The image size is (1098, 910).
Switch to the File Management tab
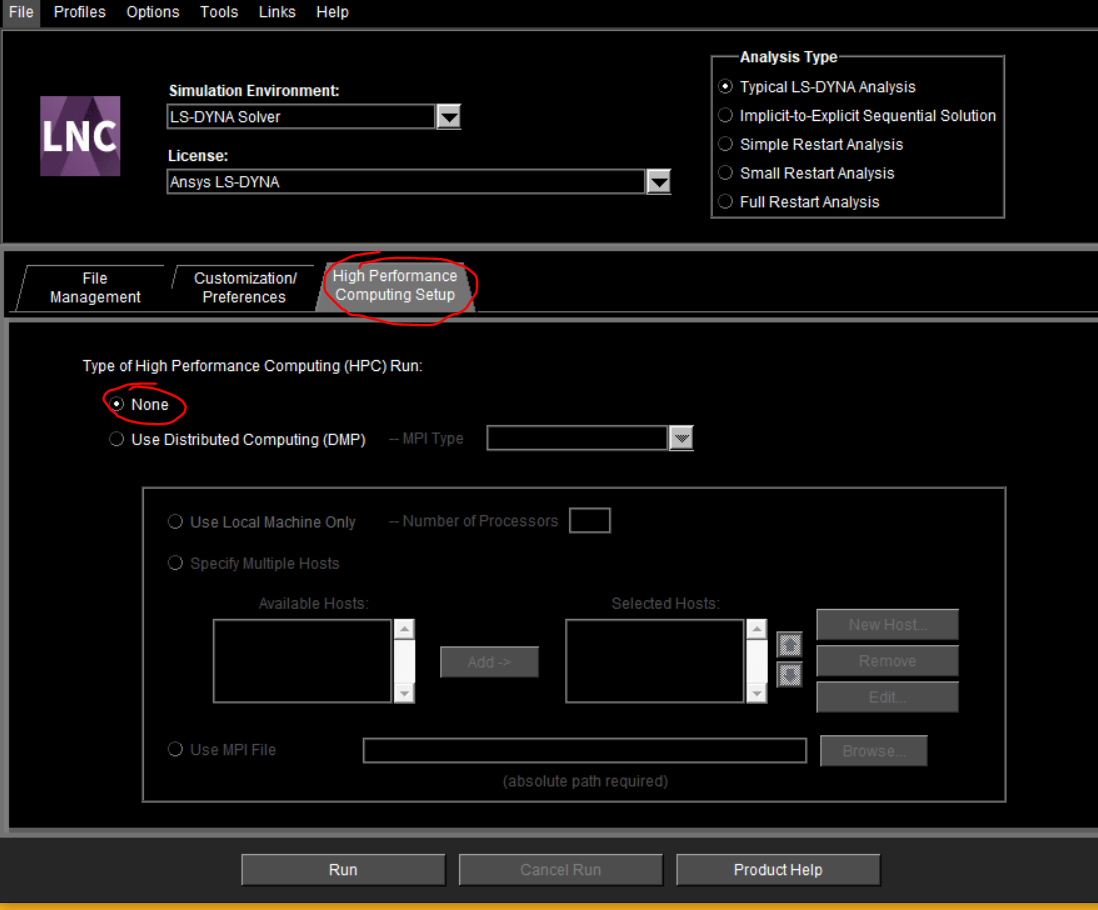[x=95, y=288]
